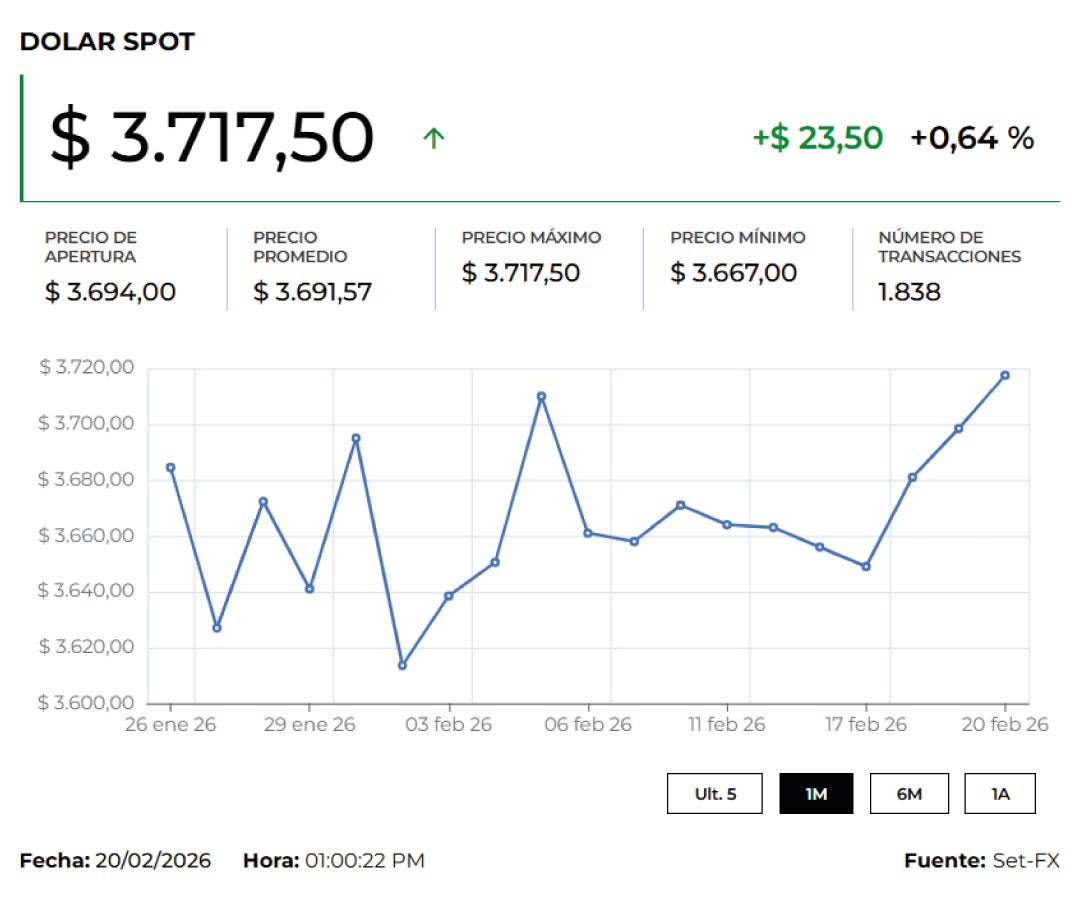Screen dimensions: 1080x900
Task: Click the lowest chart point before 03 feb
Action: [x=403, y=664]
